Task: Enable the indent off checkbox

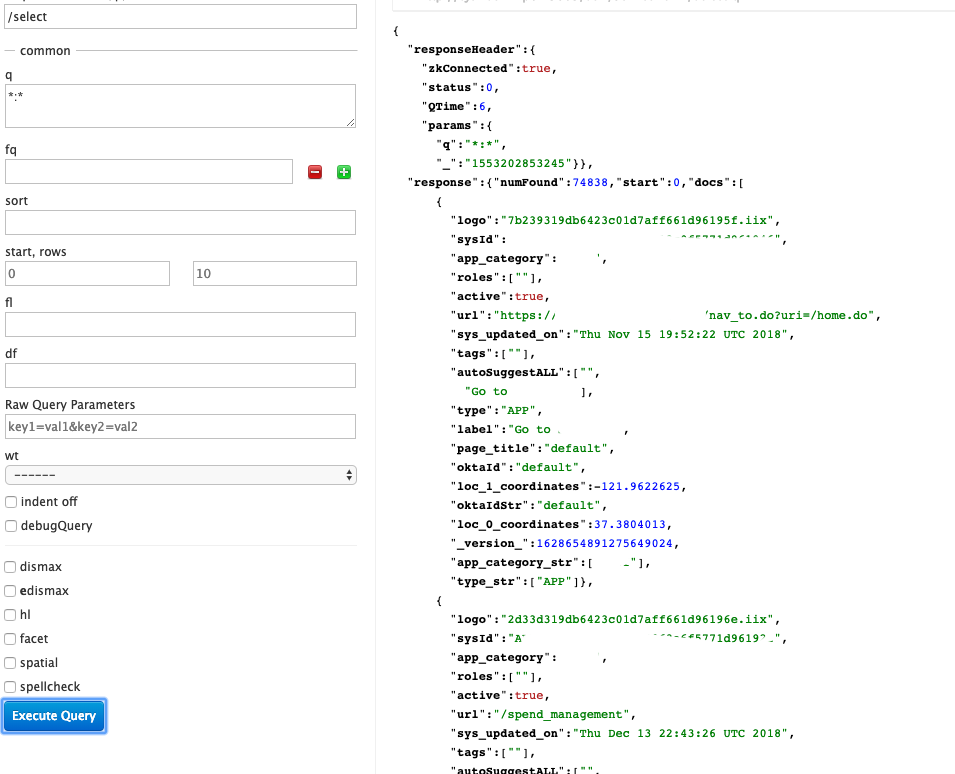Action: (11, 502)
